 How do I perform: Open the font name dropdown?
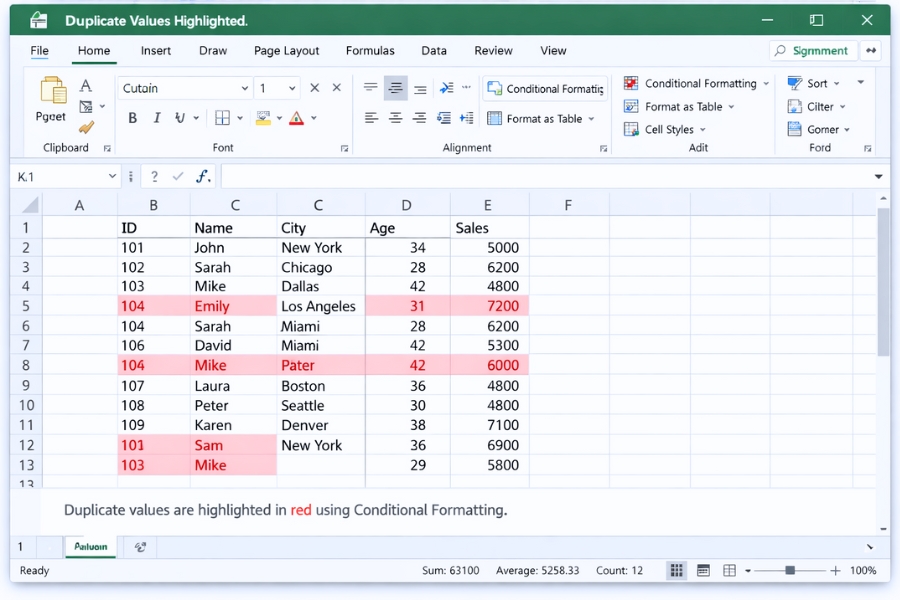[x=246, y=88]
